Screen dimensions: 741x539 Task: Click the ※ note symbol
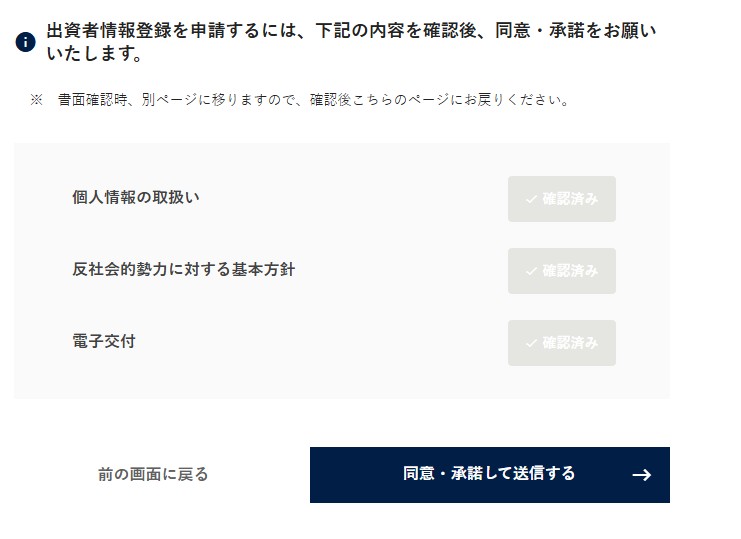[36, 100]
